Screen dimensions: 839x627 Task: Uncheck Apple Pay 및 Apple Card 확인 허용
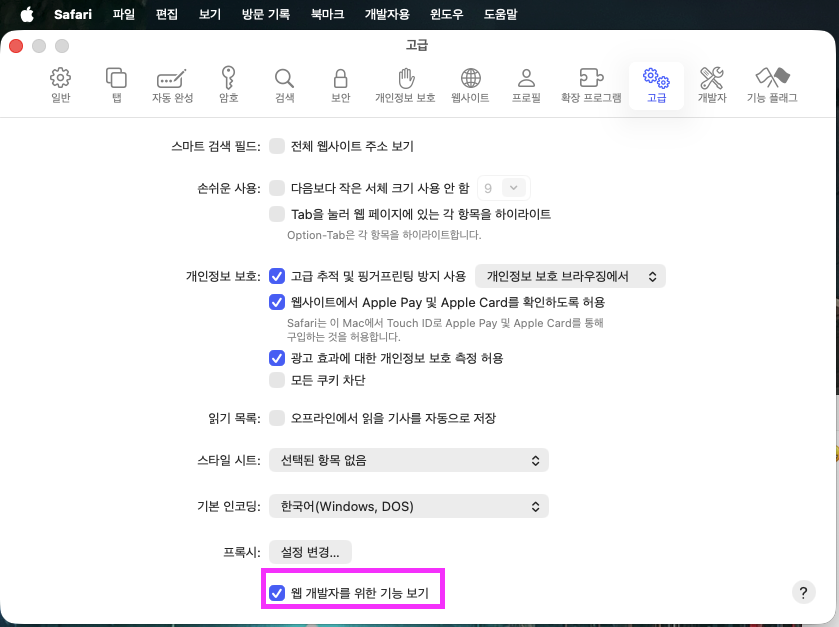coord(277,302)
